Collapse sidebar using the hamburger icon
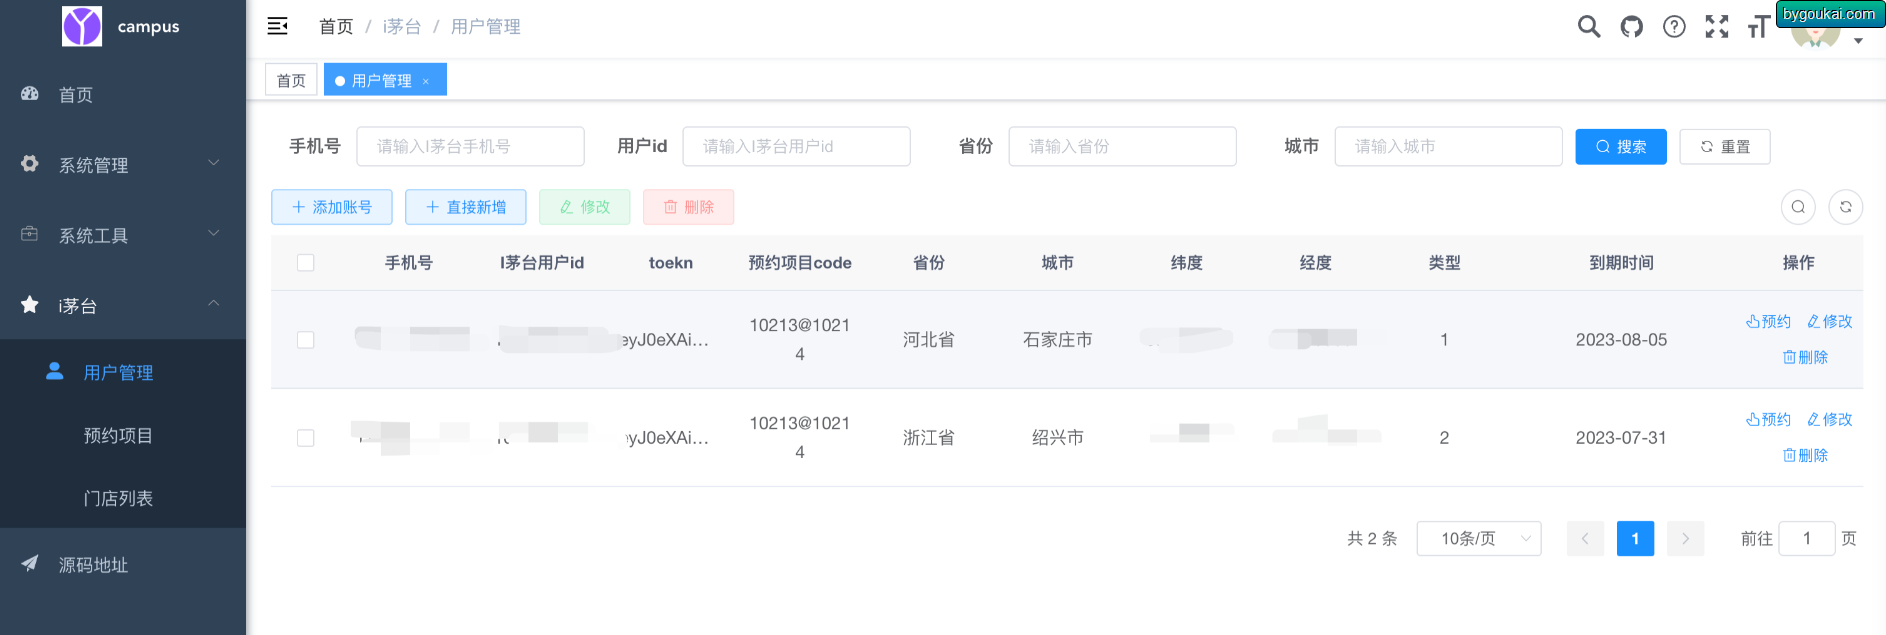 click(x=278, y=26)
